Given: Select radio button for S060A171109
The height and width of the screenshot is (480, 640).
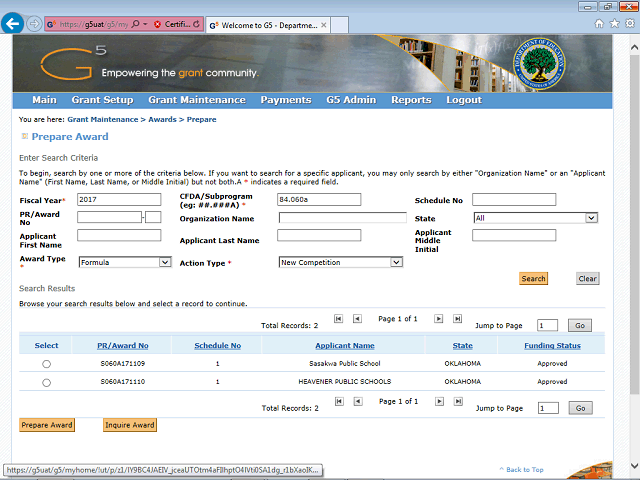Looking at the screenshot, I should click(47, 364).
